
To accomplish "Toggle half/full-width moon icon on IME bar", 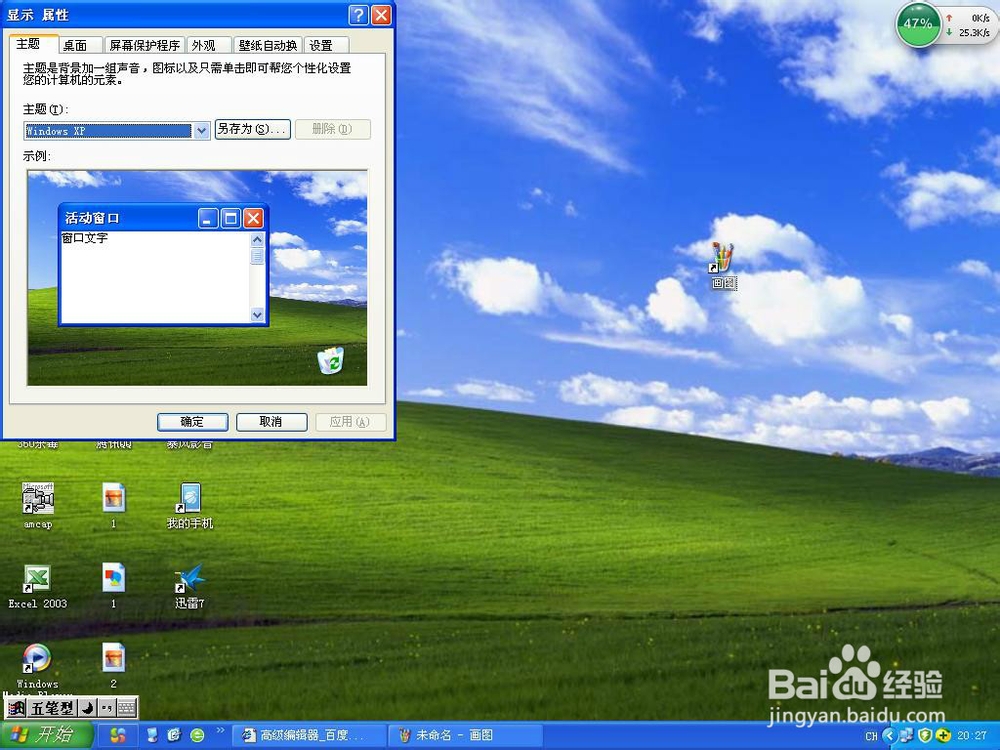I will pos(87,707).
